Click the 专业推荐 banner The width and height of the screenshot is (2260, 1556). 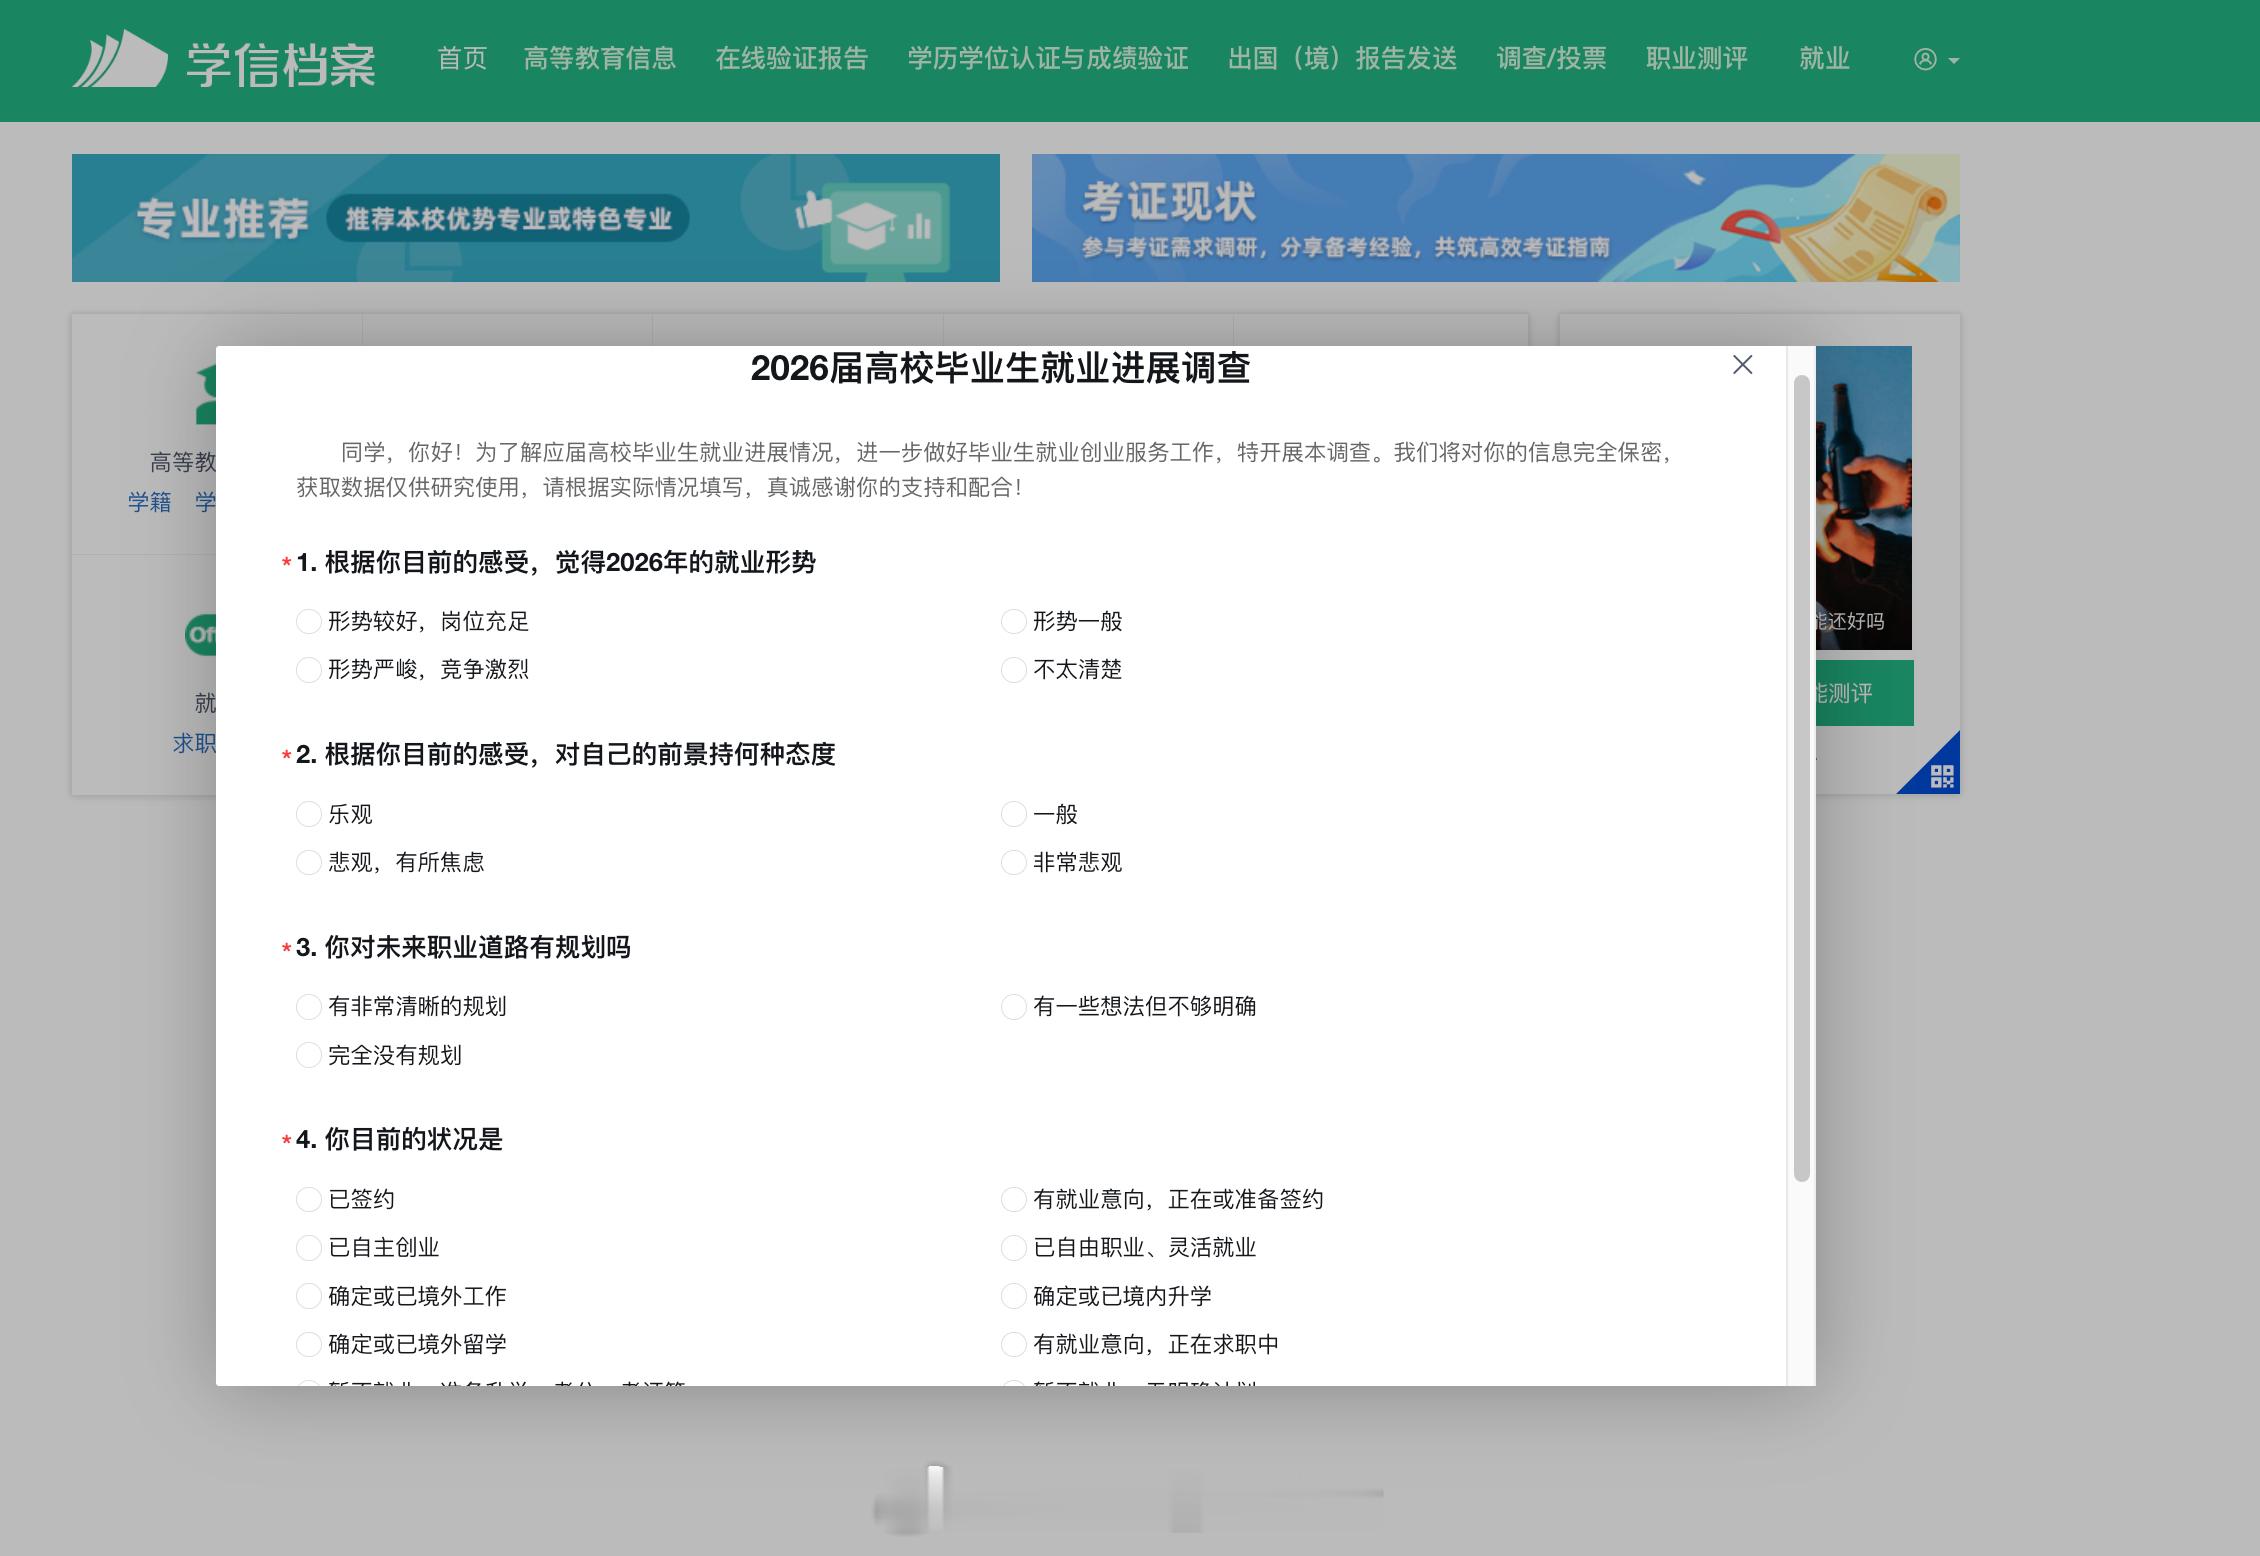(536, 218)
